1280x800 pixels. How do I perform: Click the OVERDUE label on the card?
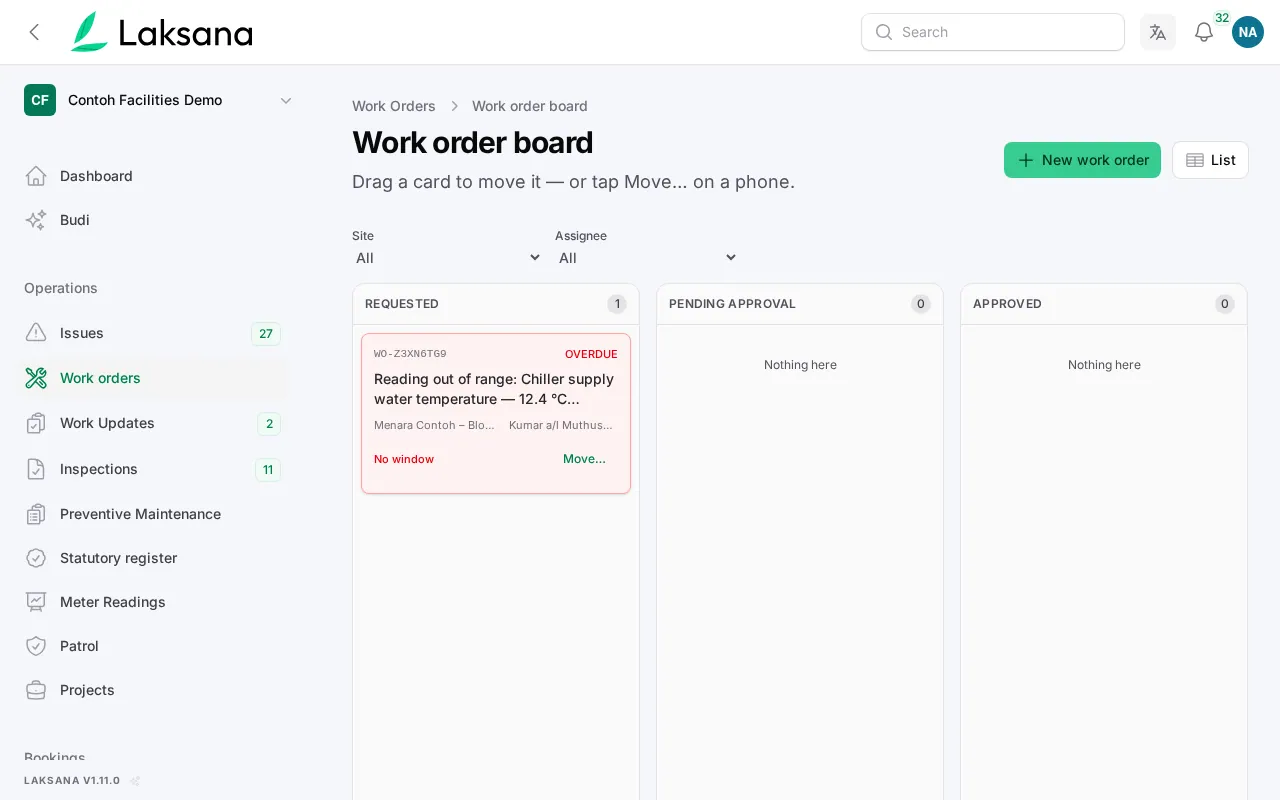[591, 354]
